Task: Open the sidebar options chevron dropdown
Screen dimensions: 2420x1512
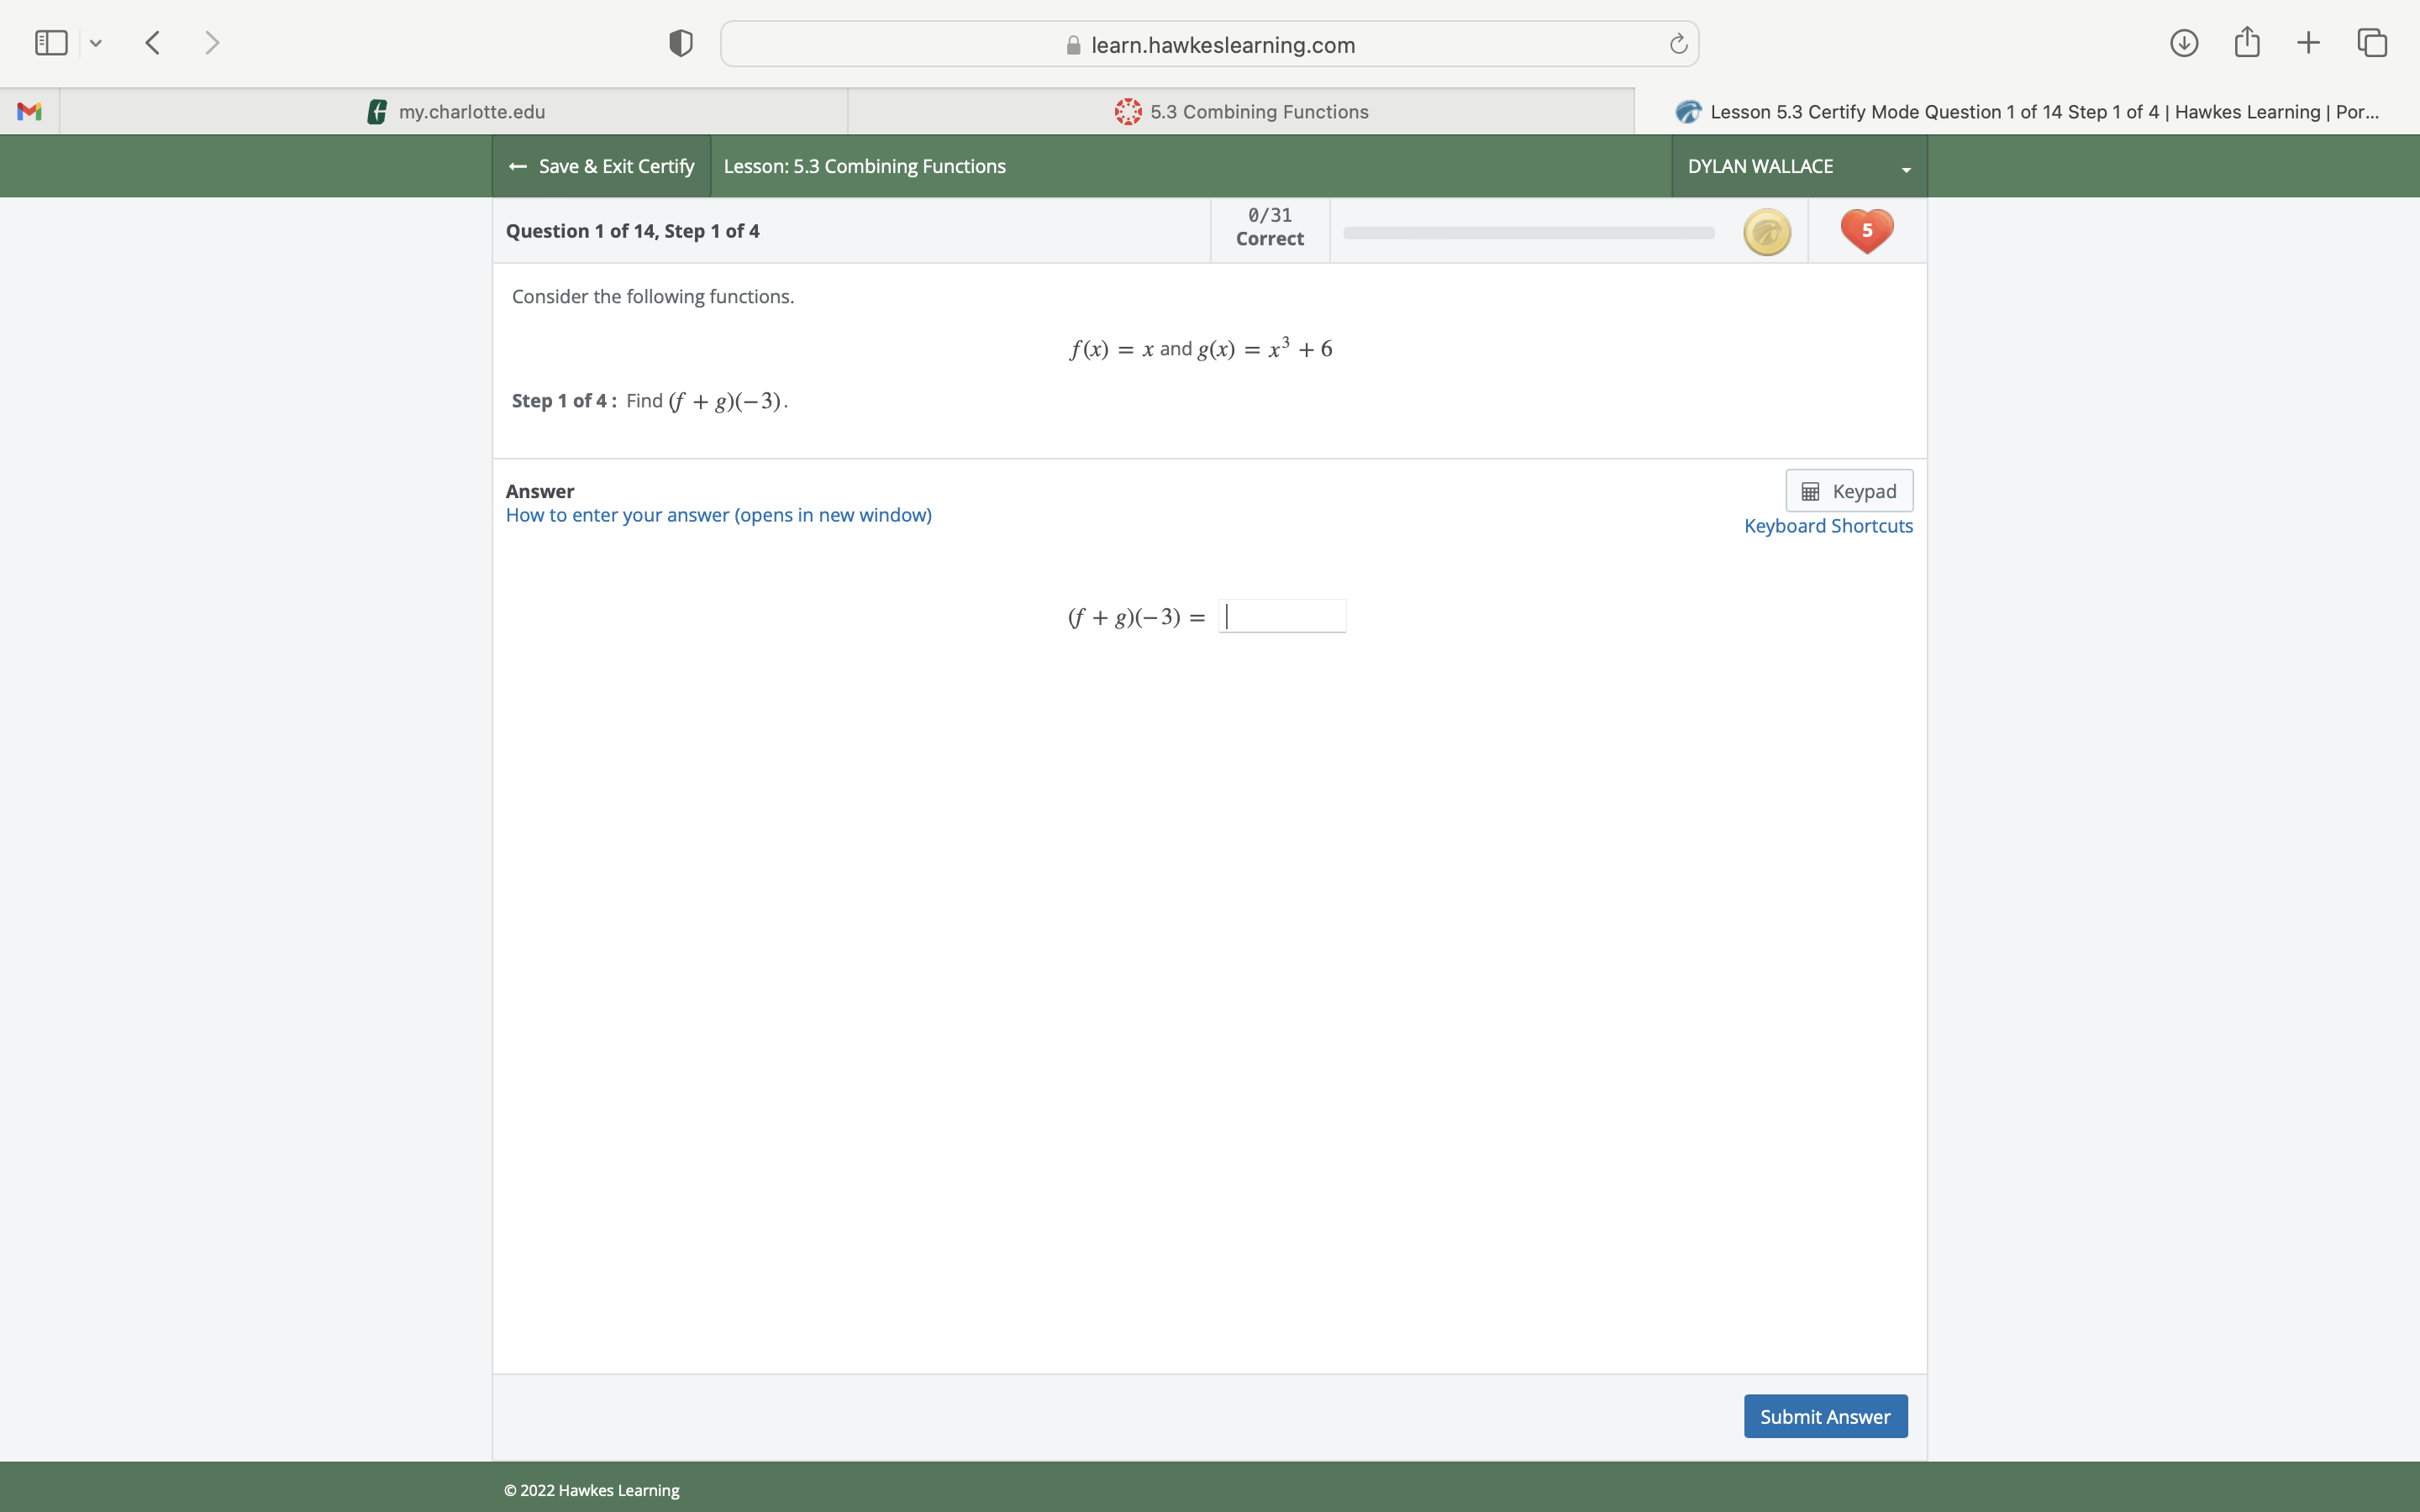Action: (96, 43)
